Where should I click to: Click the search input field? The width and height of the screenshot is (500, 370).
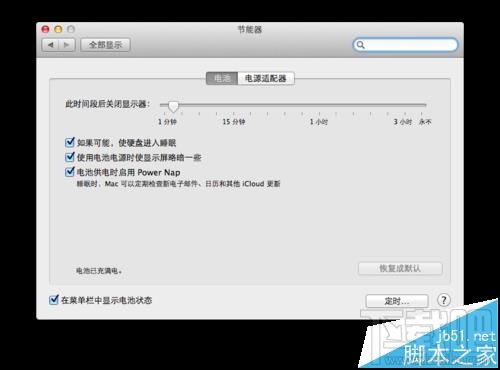(405, 45)
